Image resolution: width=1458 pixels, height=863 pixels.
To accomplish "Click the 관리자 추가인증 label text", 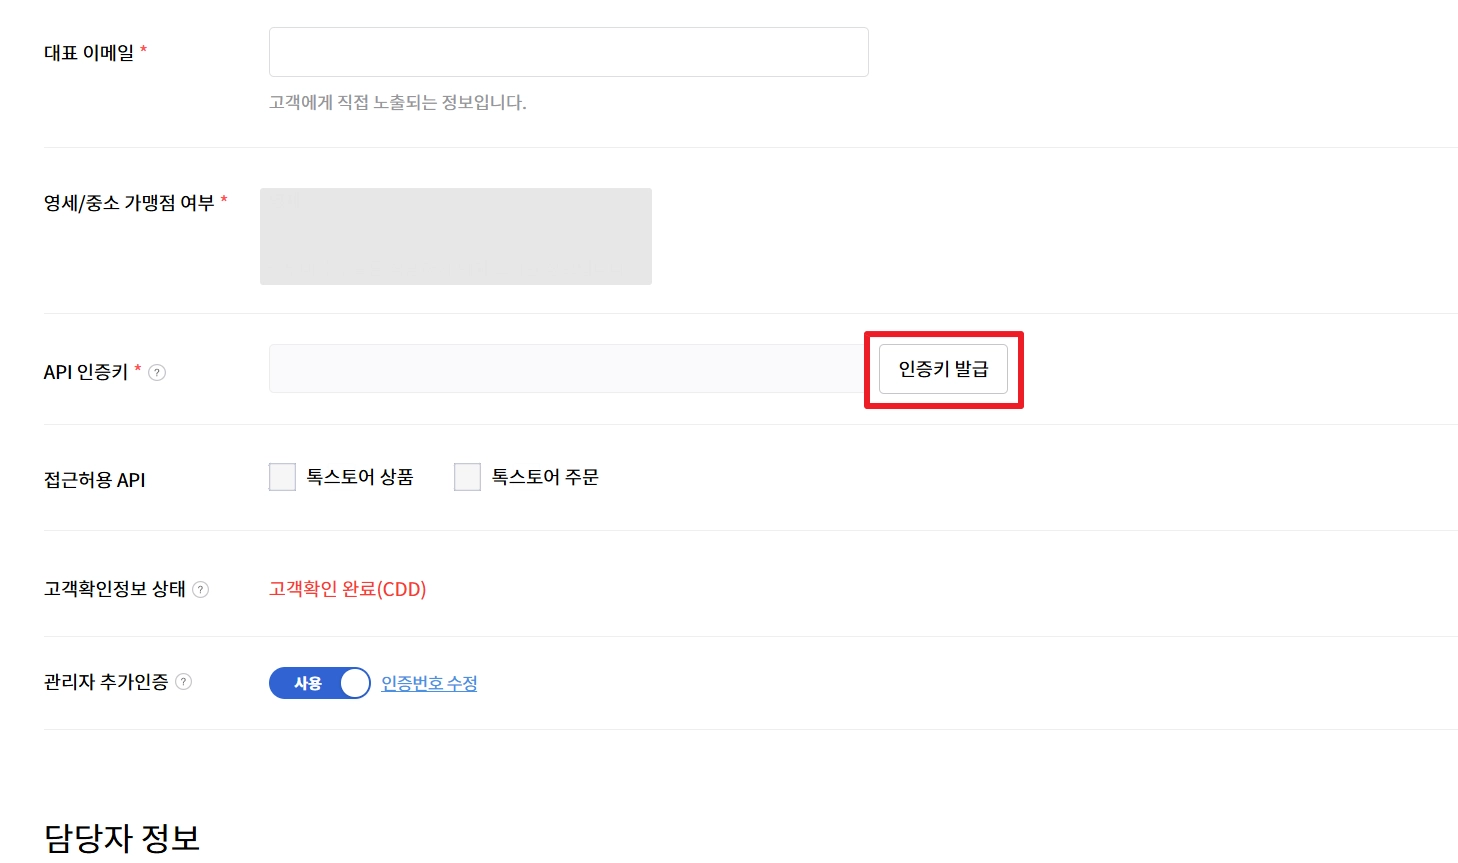I will coord(106,682).
